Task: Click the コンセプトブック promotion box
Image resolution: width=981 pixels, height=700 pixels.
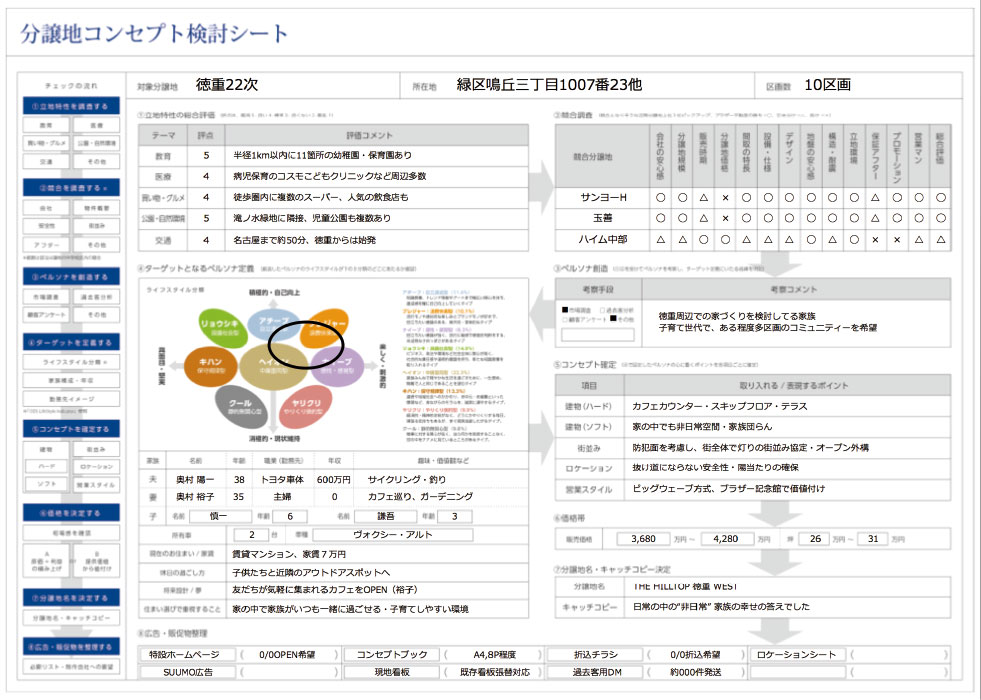Action: [392, 654]
